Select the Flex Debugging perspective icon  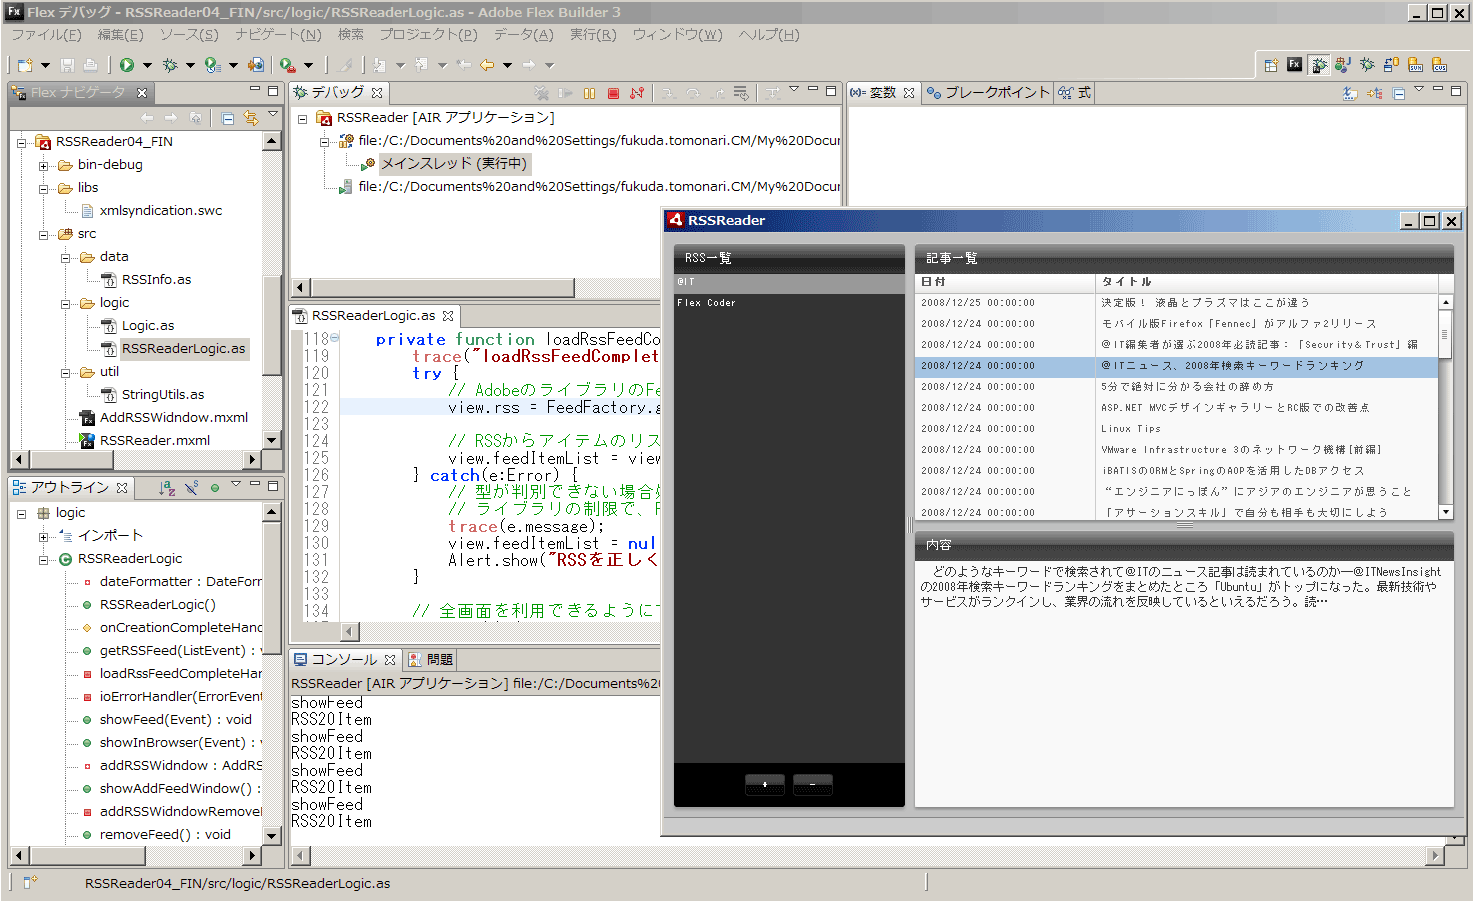point(1319,65)
